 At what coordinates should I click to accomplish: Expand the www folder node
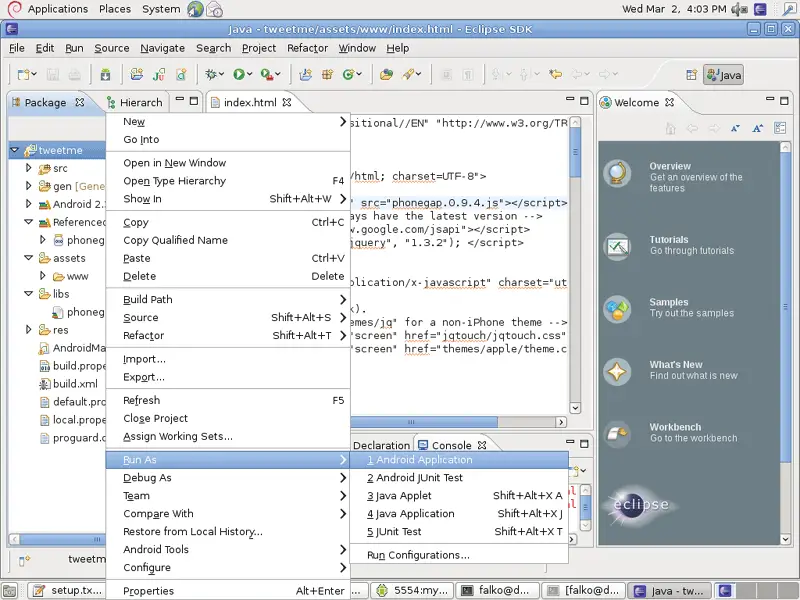click(43, 276)
